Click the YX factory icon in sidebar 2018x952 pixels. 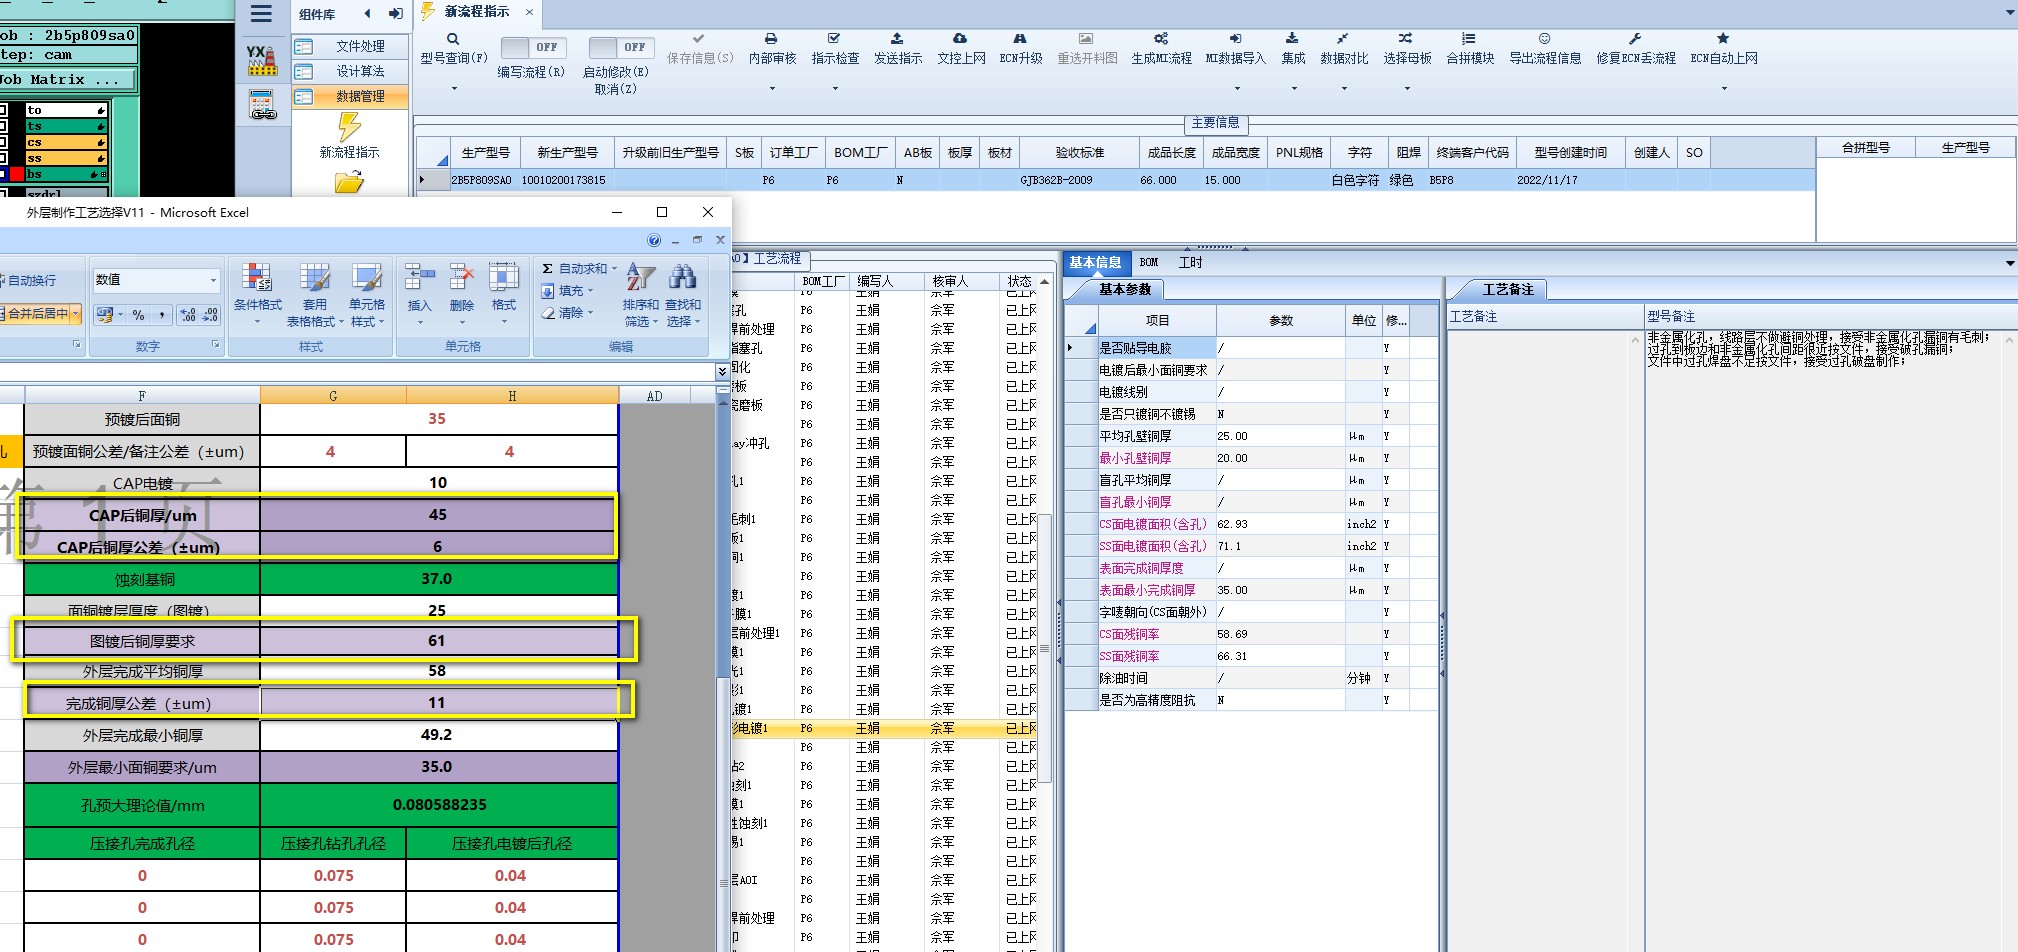pyautogui.click(x=262, y=60)
